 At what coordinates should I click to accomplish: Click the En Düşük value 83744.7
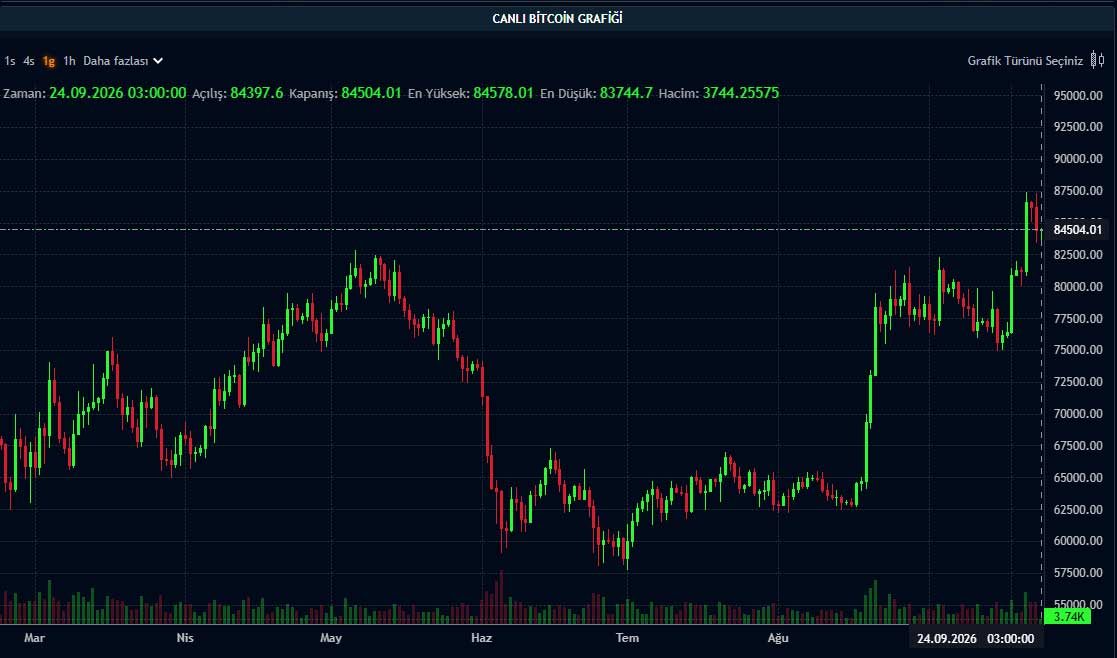pyautogui.click(x=626, y=93)
